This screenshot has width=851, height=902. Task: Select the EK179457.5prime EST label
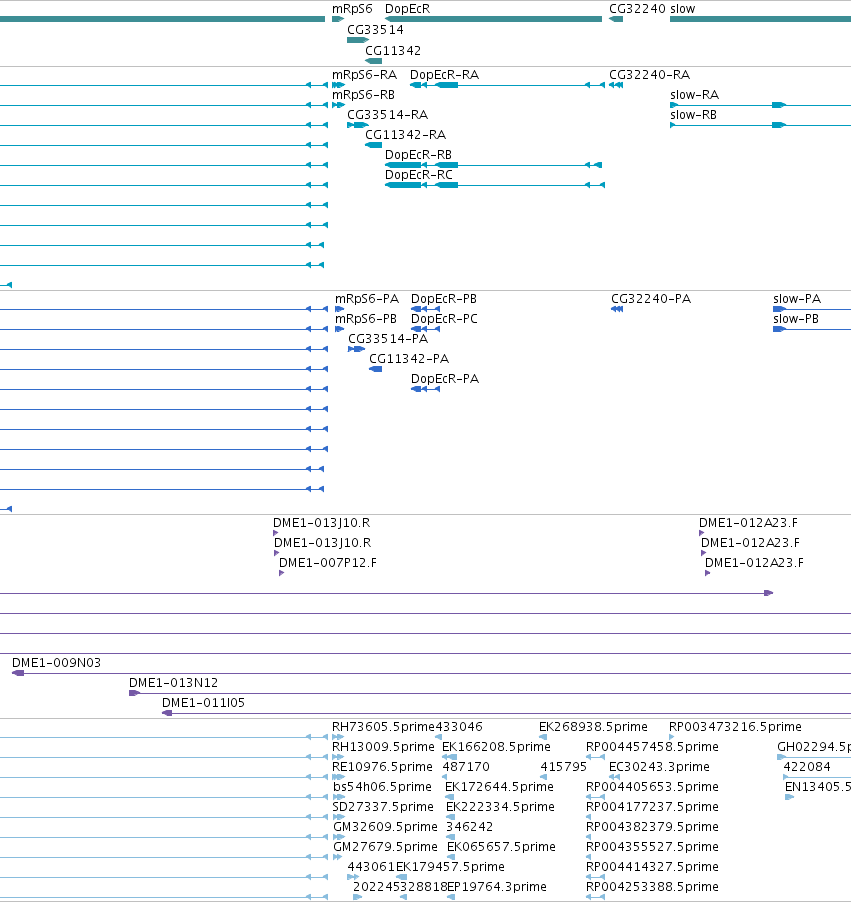coord(450,866)
